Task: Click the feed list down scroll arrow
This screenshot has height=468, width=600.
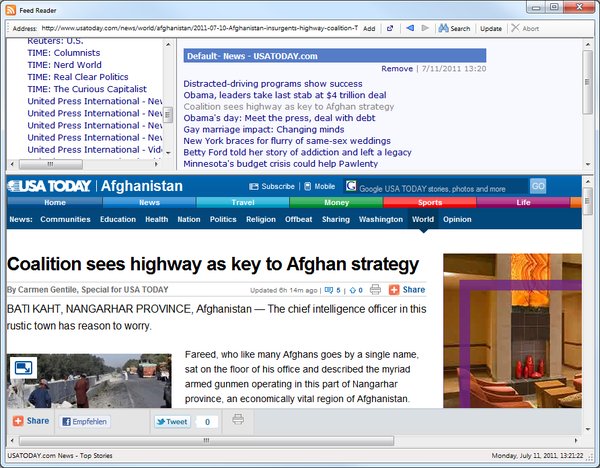Action: pos(168,153)
